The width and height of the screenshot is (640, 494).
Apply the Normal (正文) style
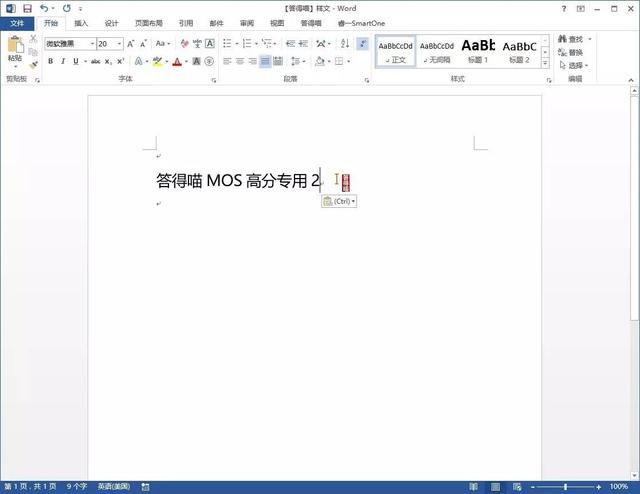pos(396,51)
